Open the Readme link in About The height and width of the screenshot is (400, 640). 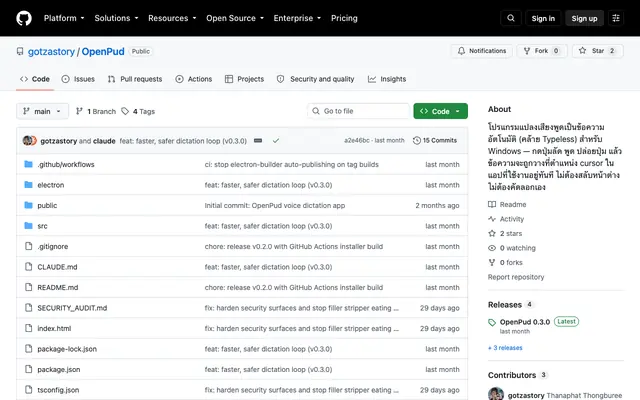coord(507,204)
